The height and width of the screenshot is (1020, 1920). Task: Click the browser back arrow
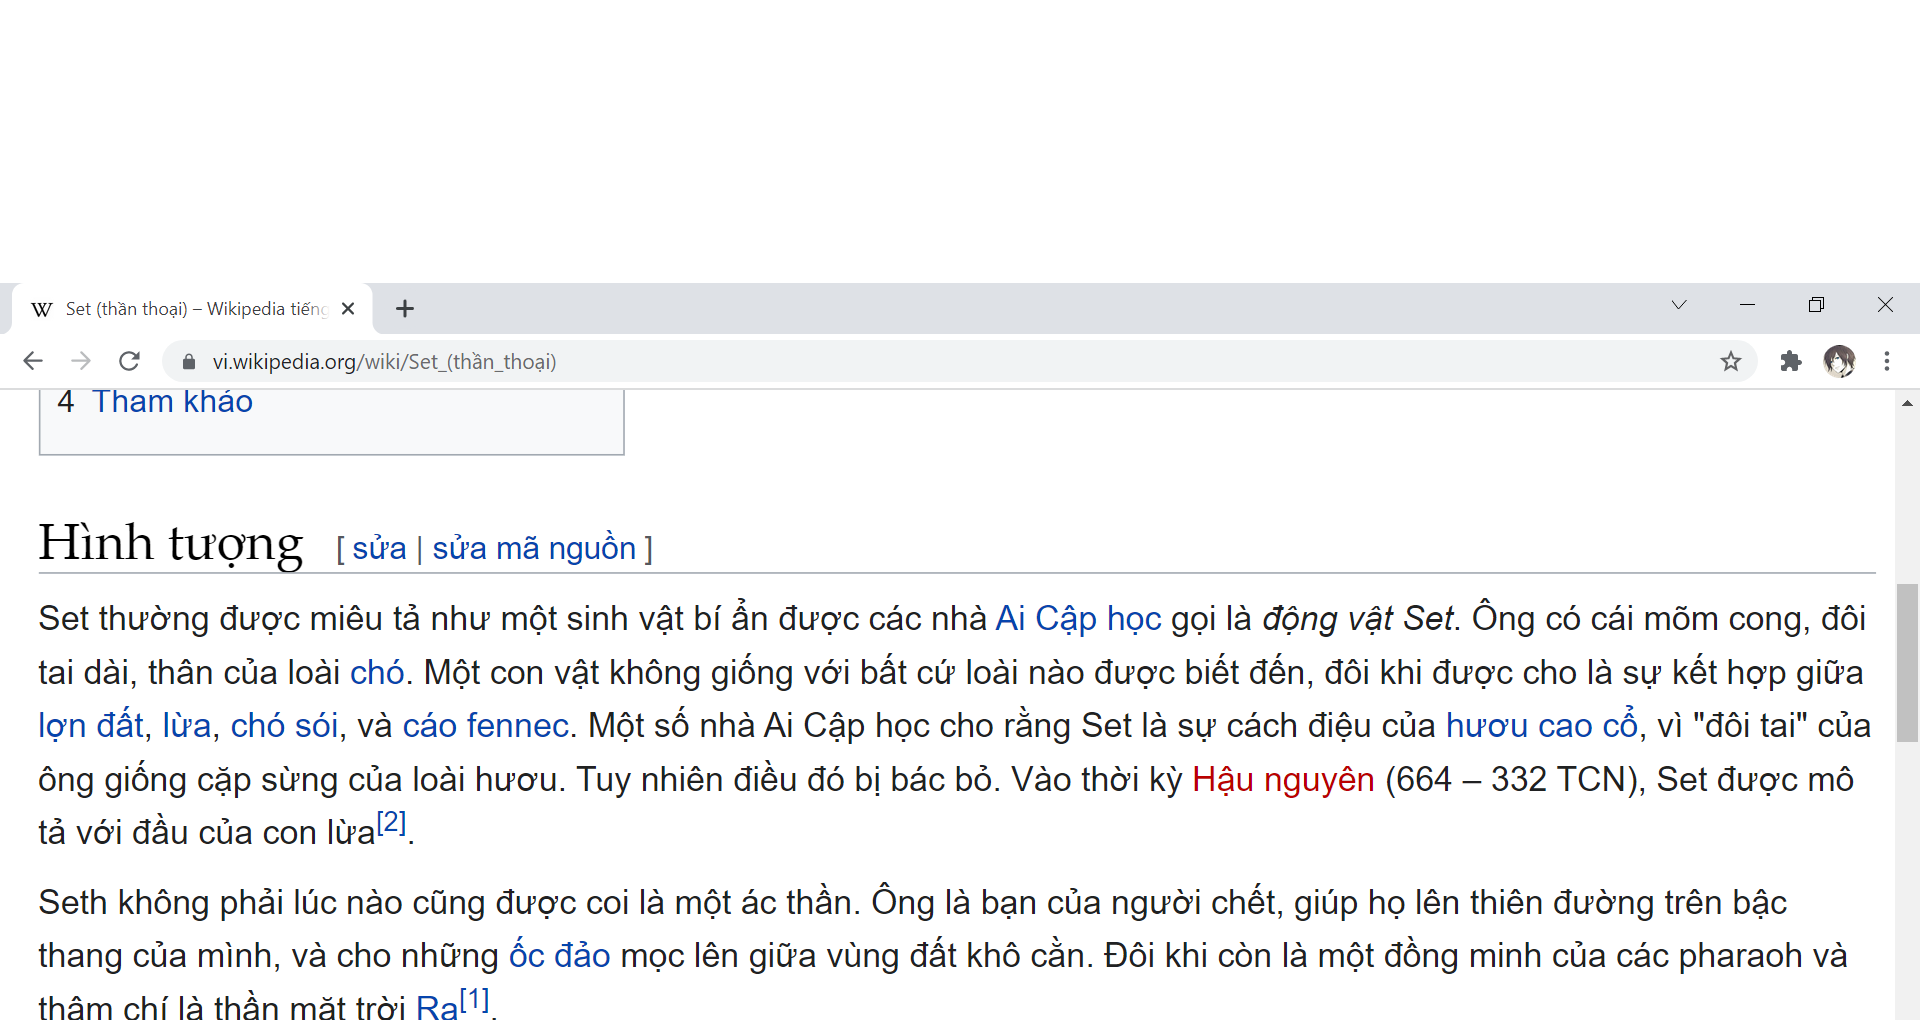33,361
